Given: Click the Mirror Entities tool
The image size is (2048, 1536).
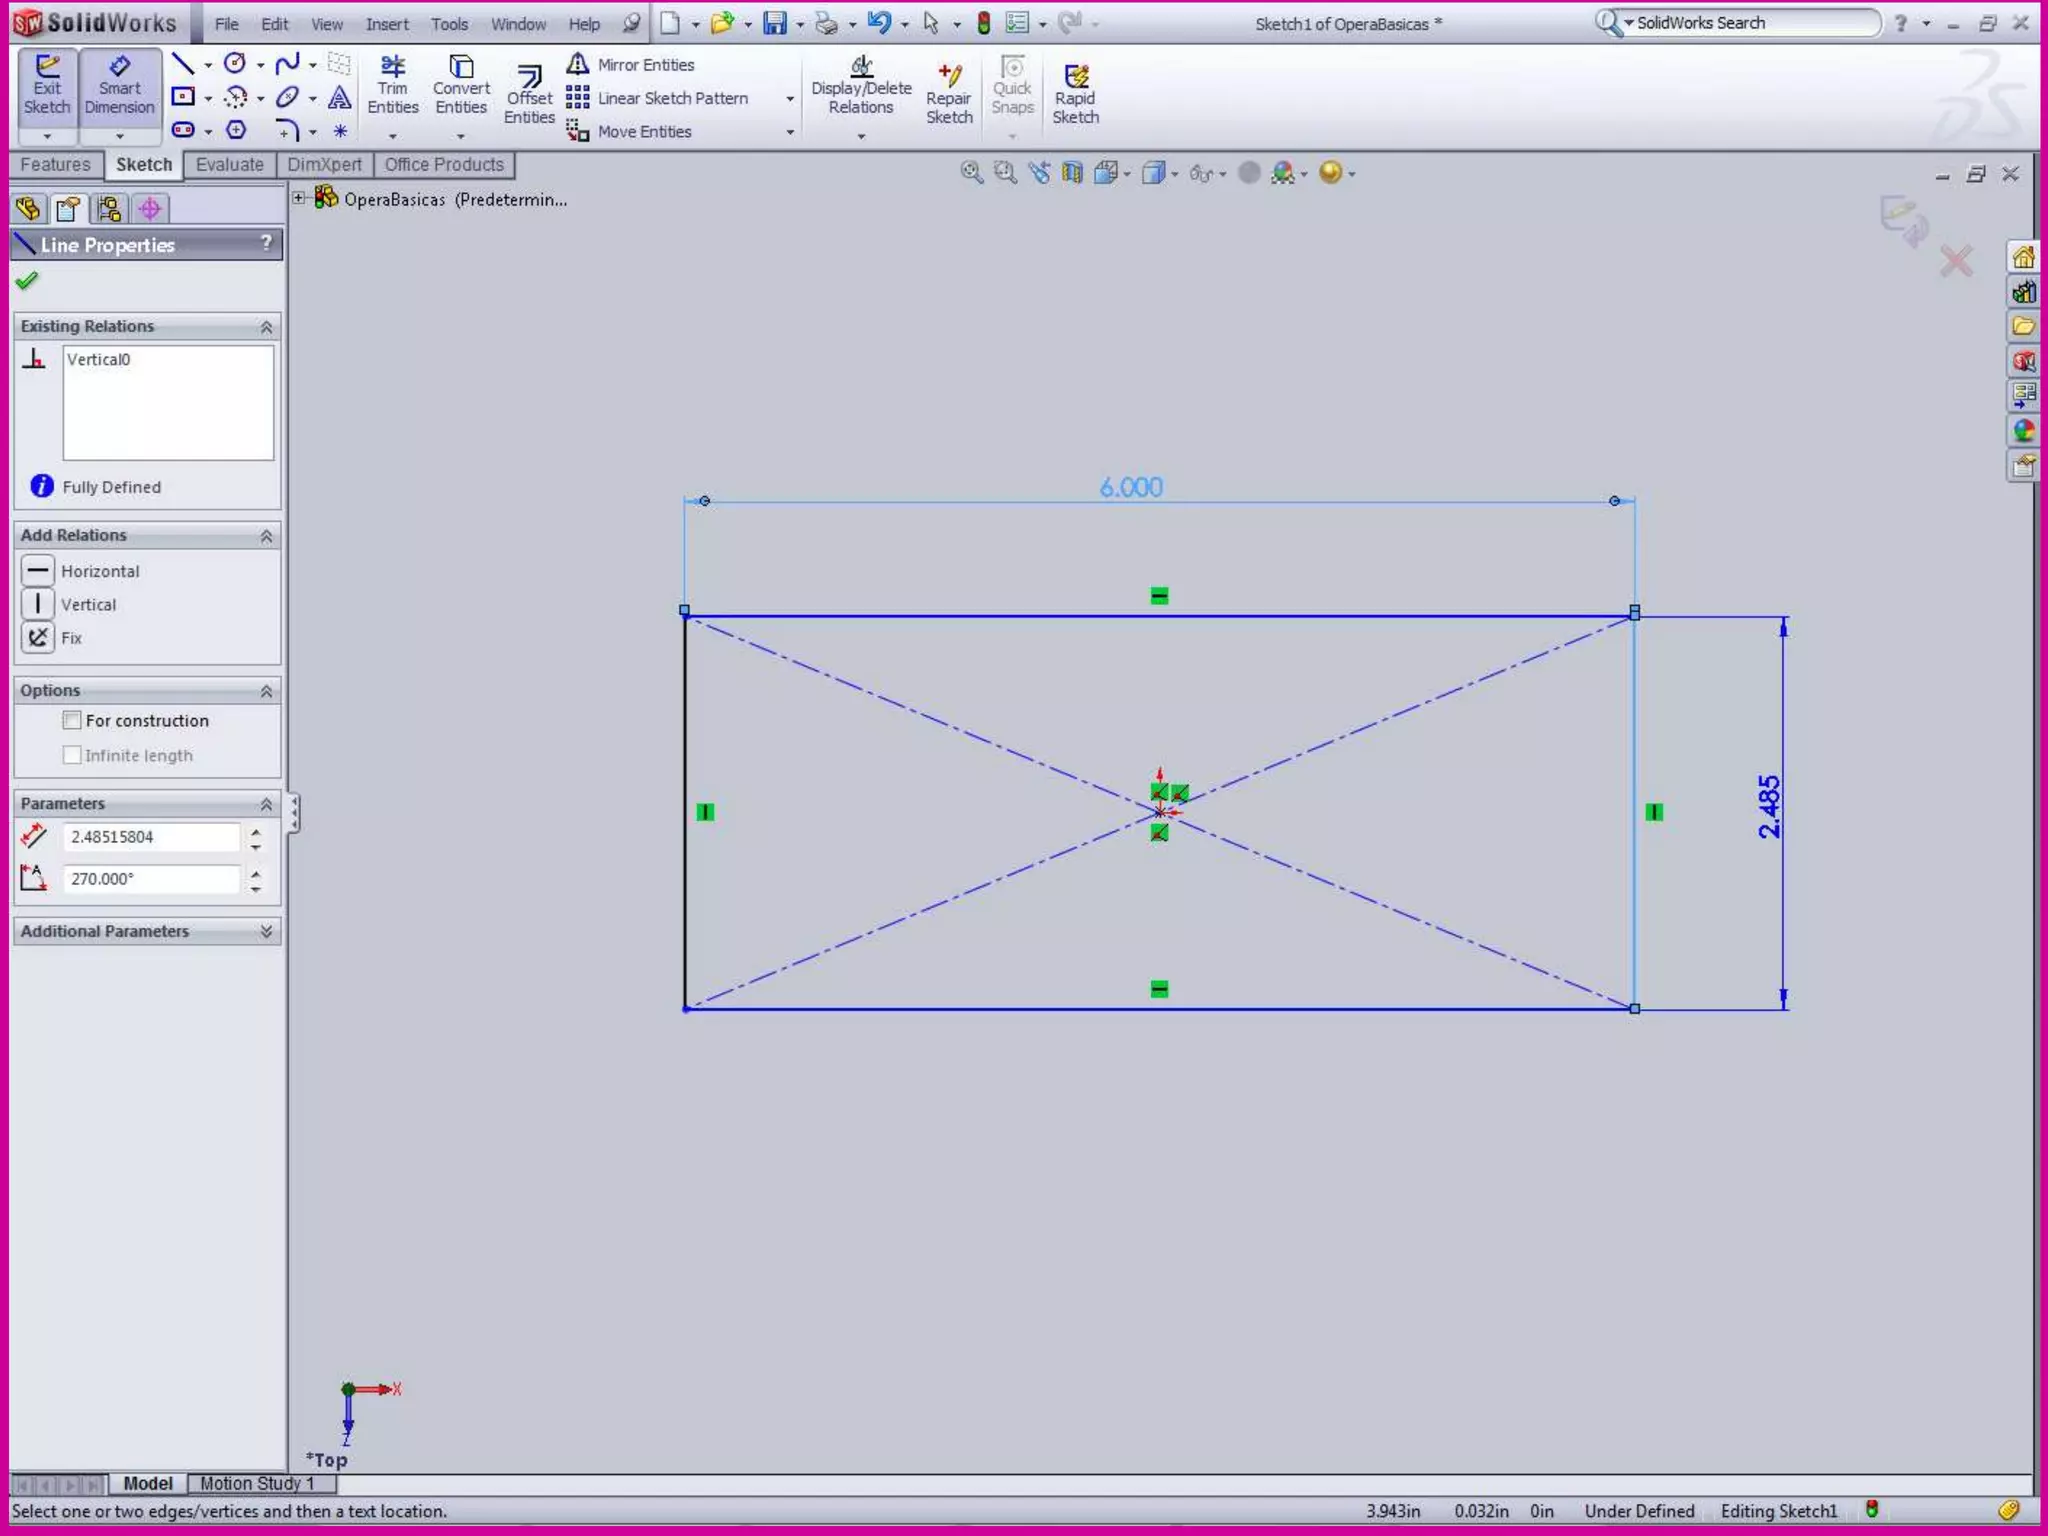Looking at the screenshot, I should pyautogui.click(x=632, y=65).
